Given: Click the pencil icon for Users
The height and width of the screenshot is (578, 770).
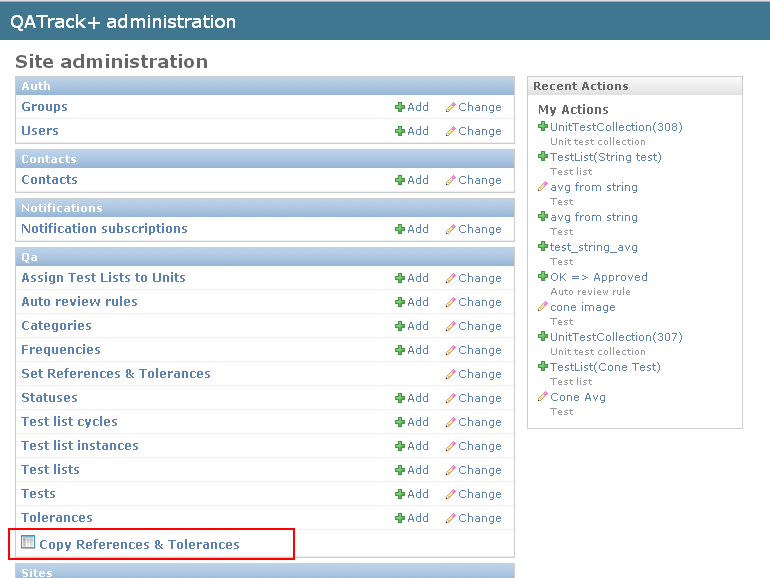Looking at the screenshot, I should 451,131.
